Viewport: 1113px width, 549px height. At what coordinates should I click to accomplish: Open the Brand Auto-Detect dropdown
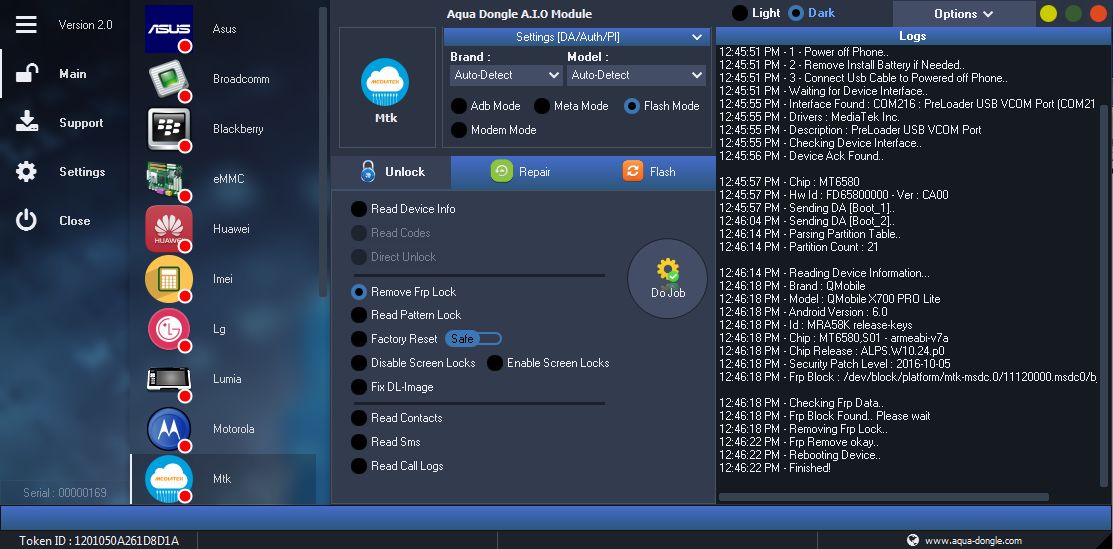[x=506, y=75]
